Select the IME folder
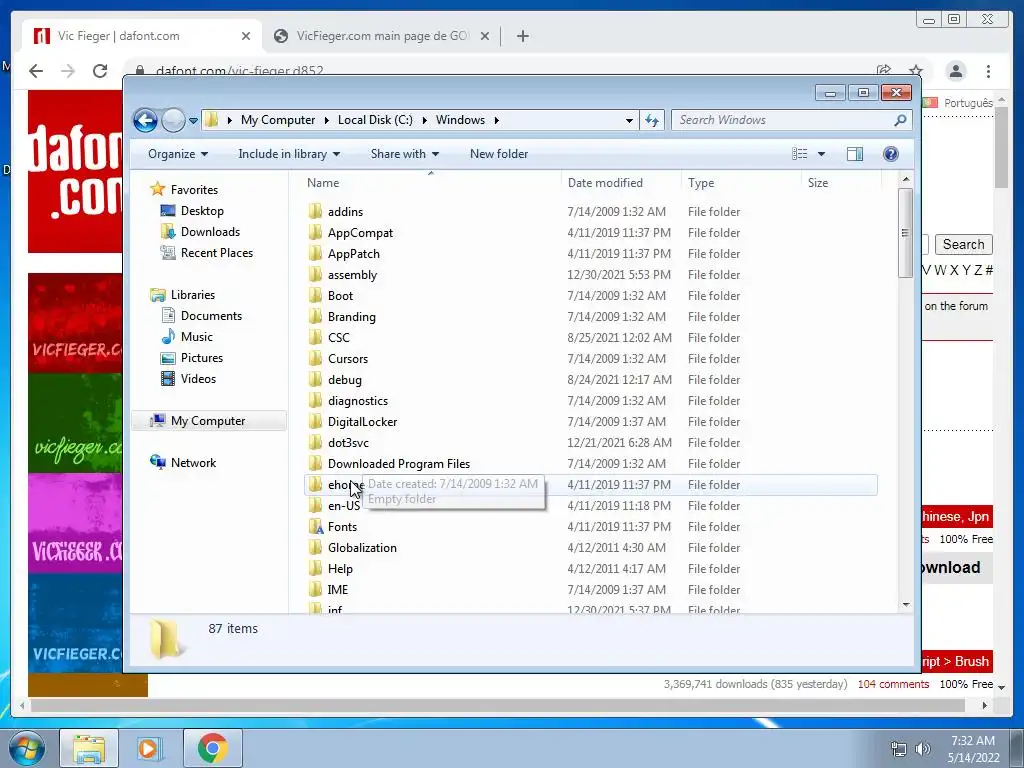The width and height of the screenshot is (1024, 768). [338, 590]
